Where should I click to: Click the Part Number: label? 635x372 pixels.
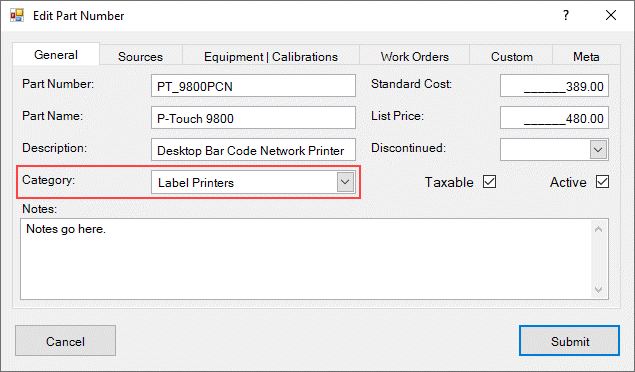click(58, 84)
